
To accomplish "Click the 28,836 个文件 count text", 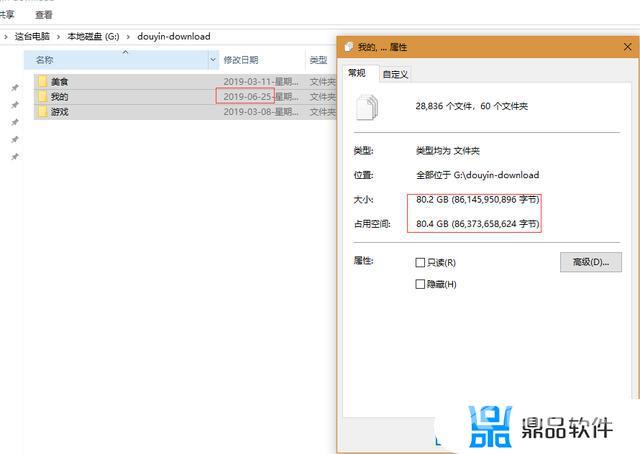I will pos(444,106).
